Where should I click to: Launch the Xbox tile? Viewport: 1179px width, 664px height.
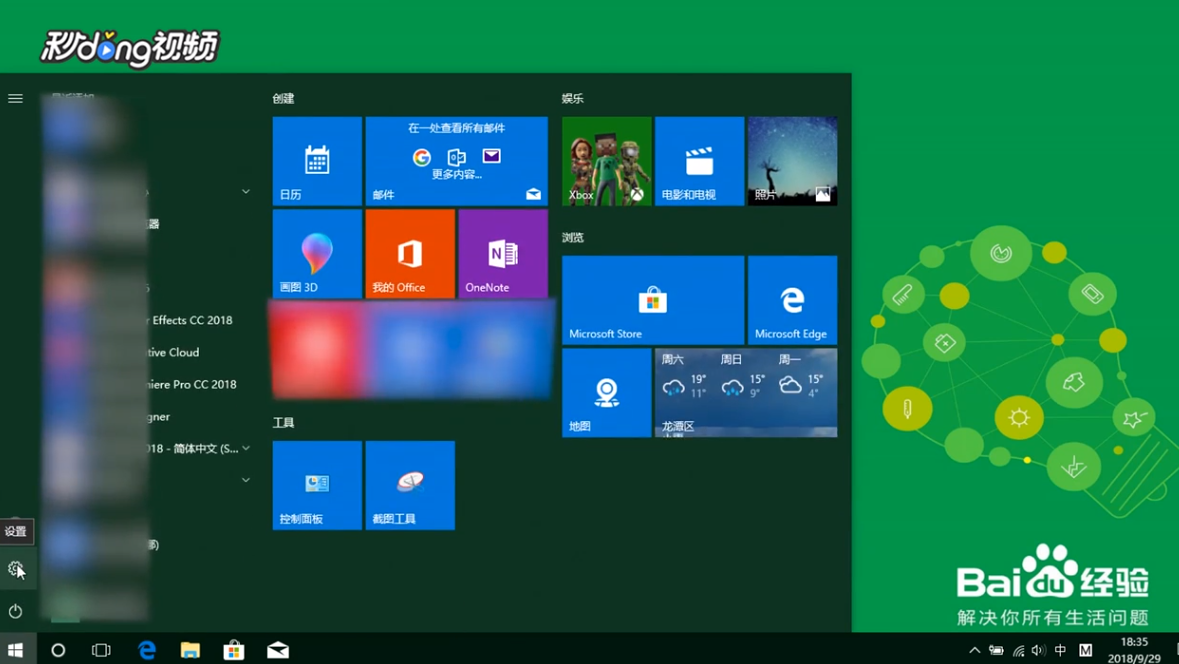[x=606, y=161]
